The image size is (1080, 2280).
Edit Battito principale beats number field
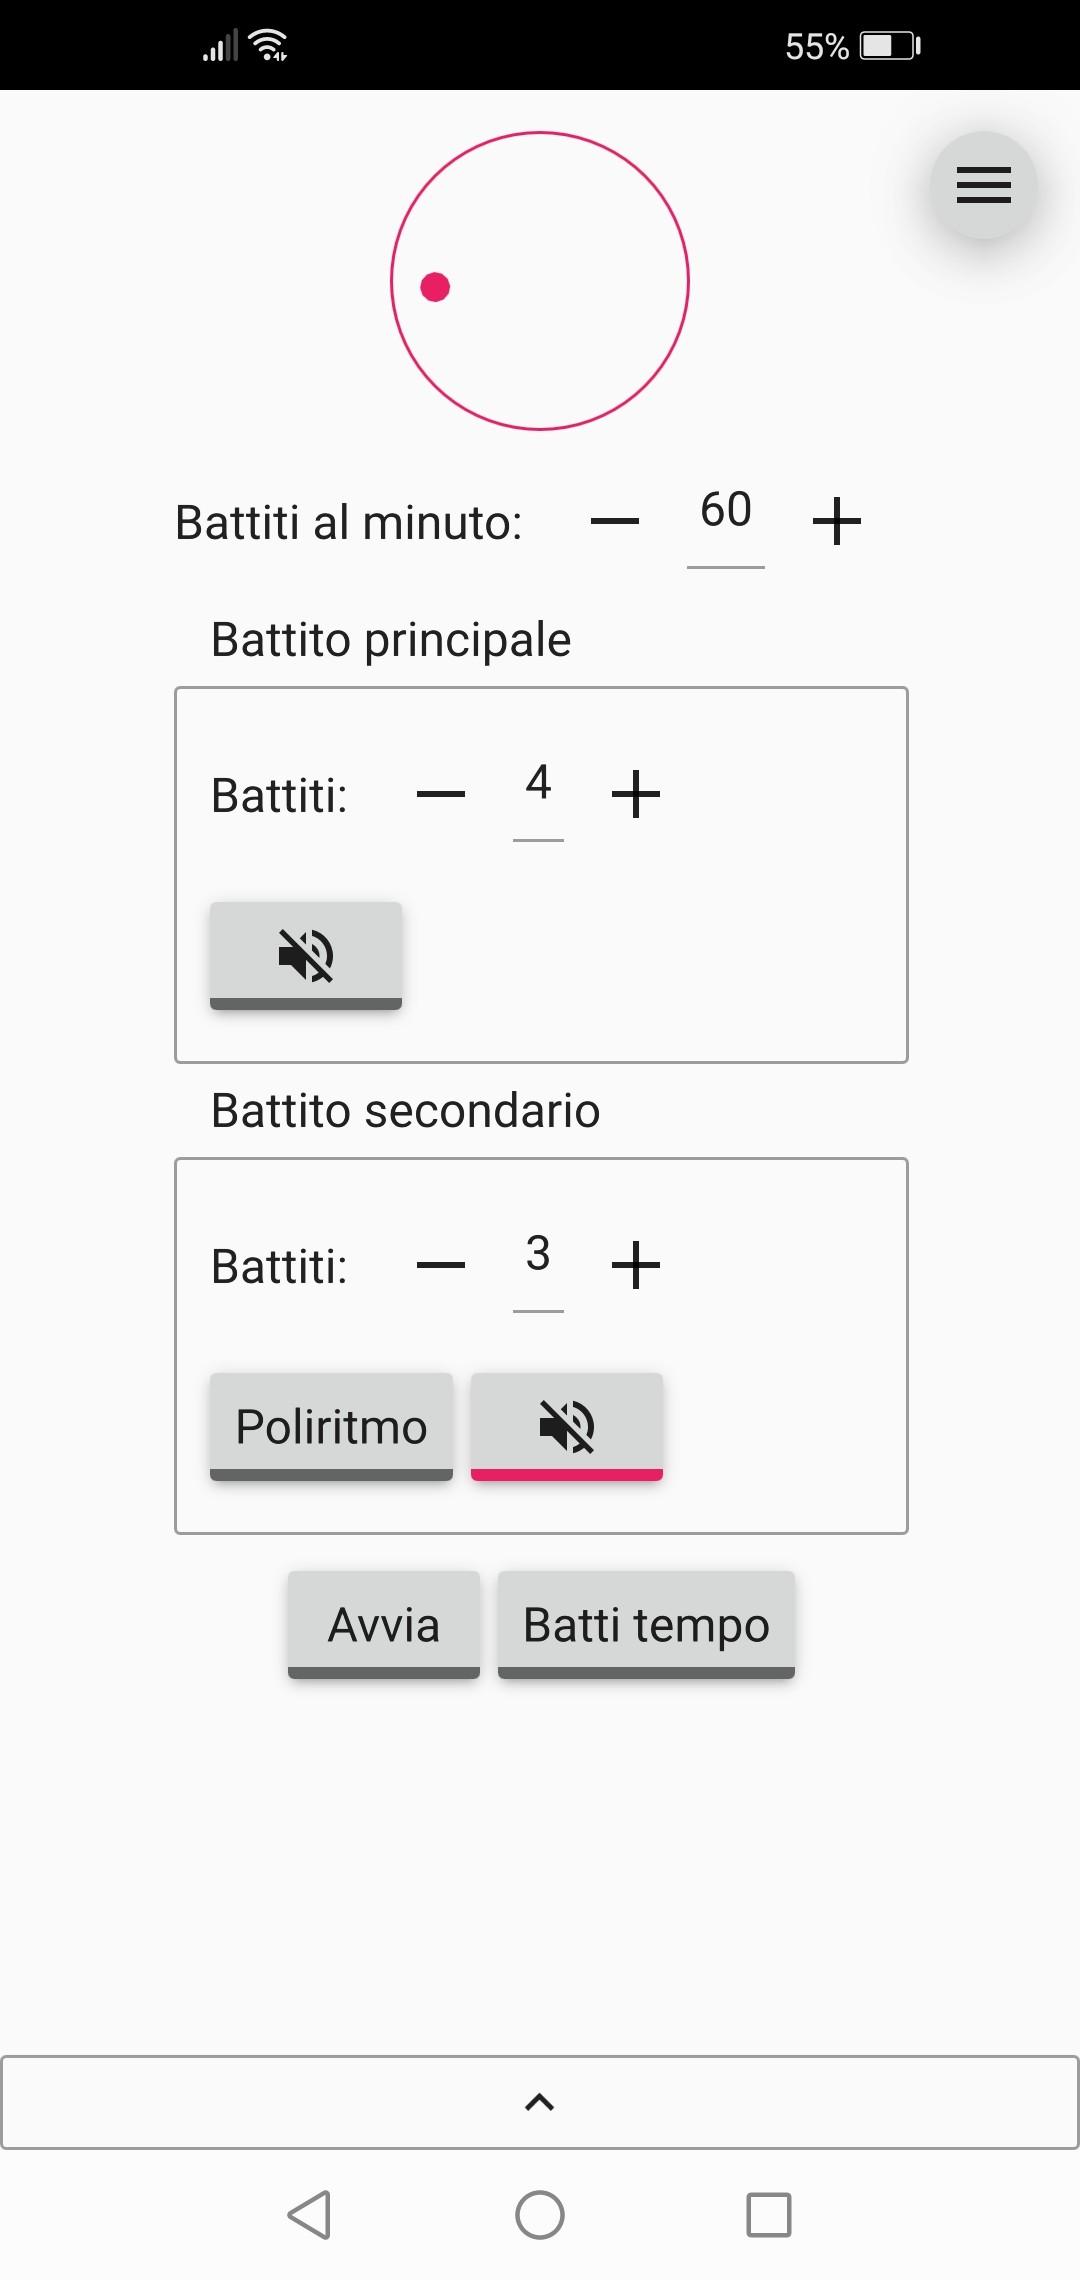(x=538, y=784)
